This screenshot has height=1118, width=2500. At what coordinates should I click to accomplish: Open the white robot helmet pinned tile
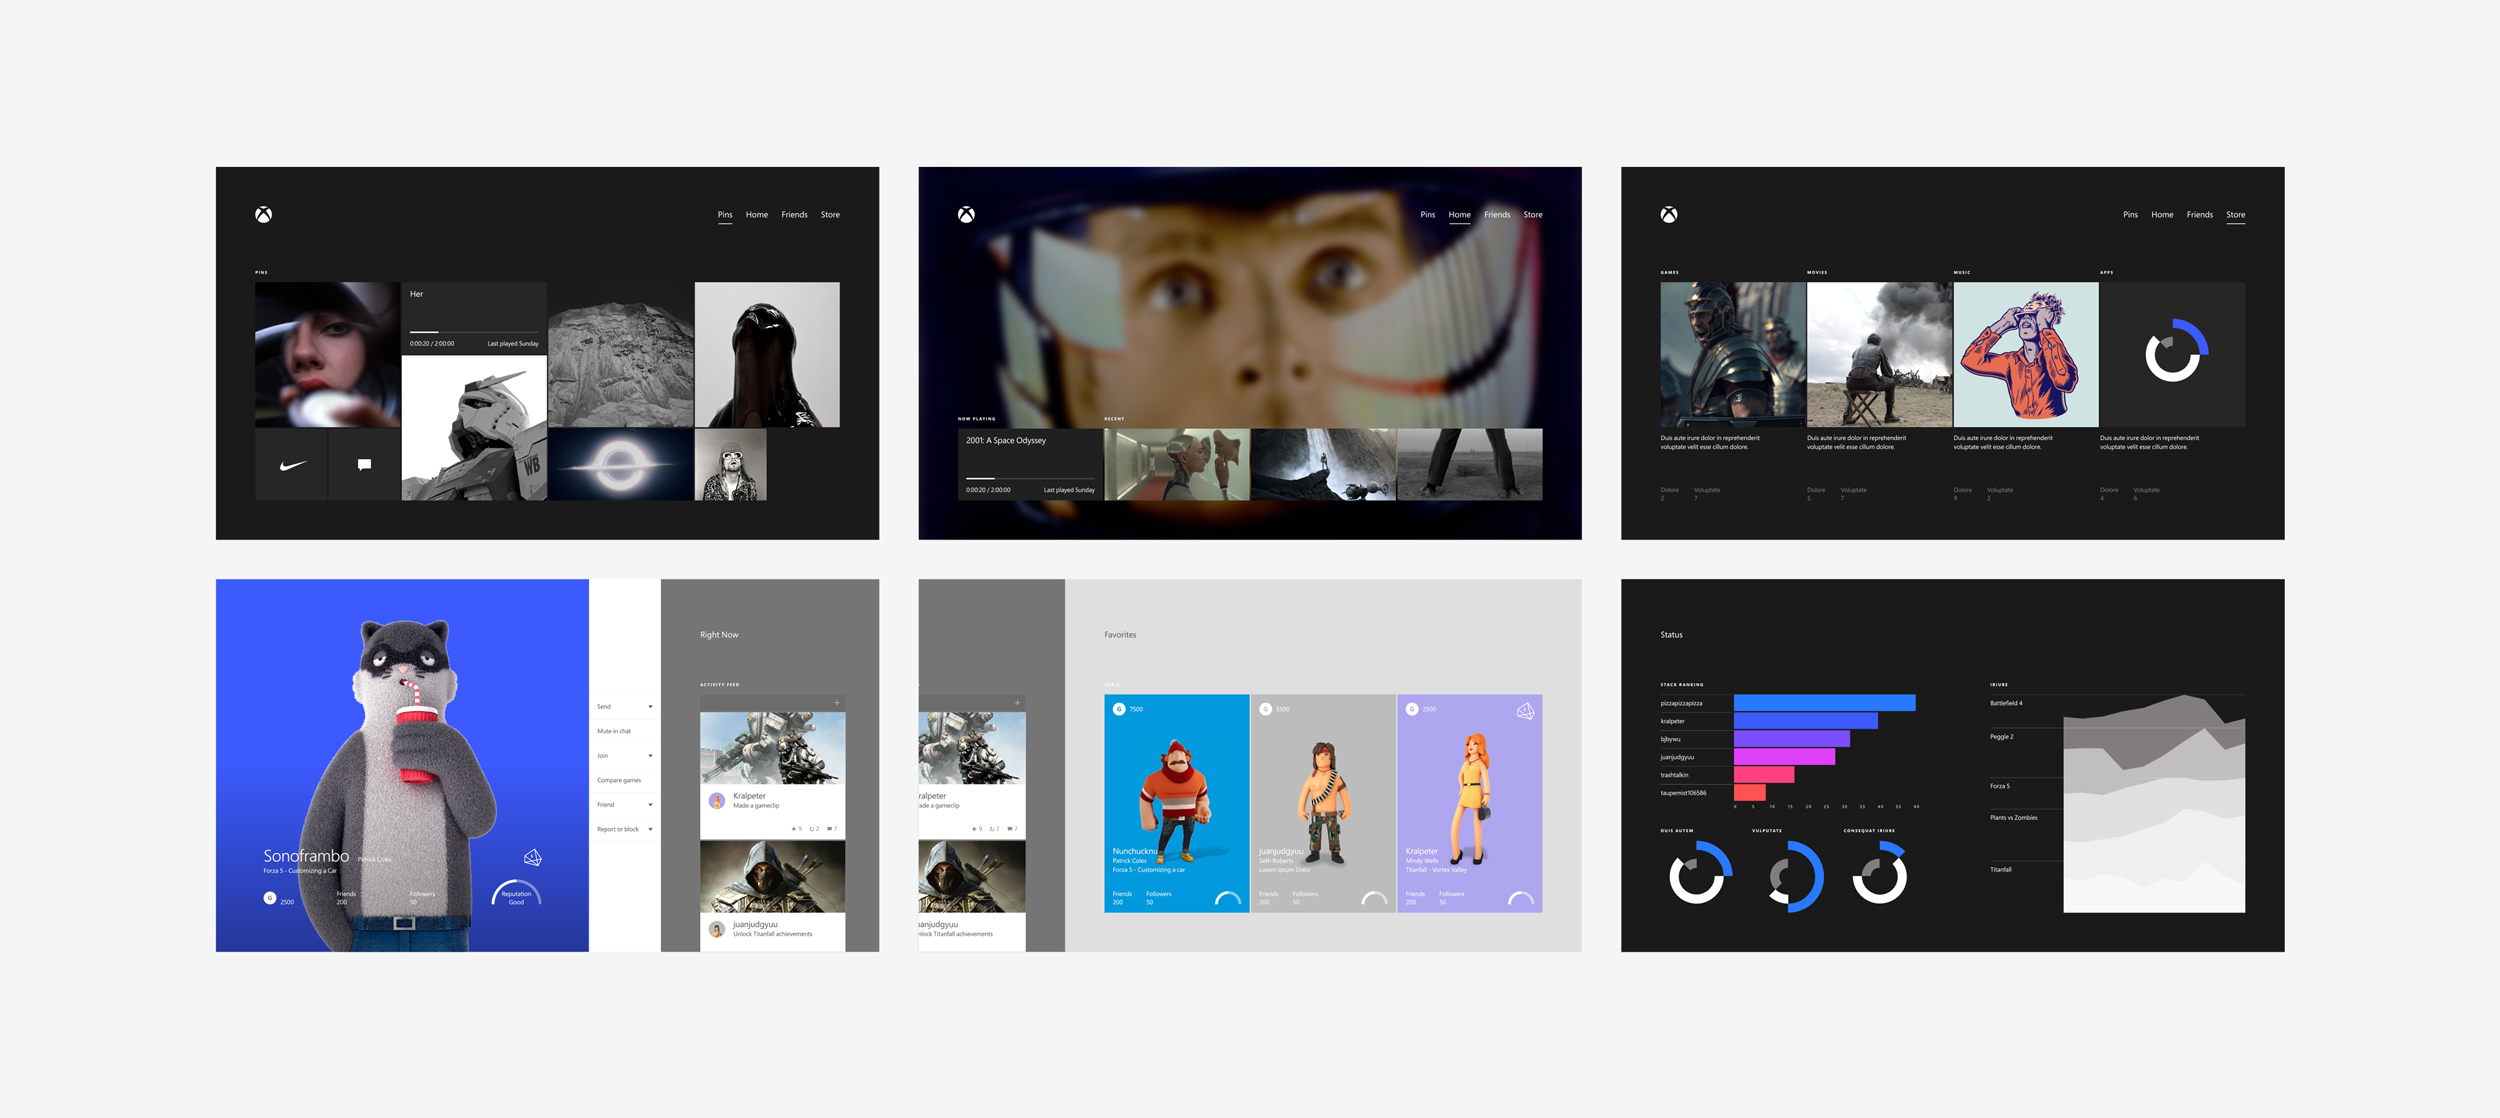coord(474,428)
